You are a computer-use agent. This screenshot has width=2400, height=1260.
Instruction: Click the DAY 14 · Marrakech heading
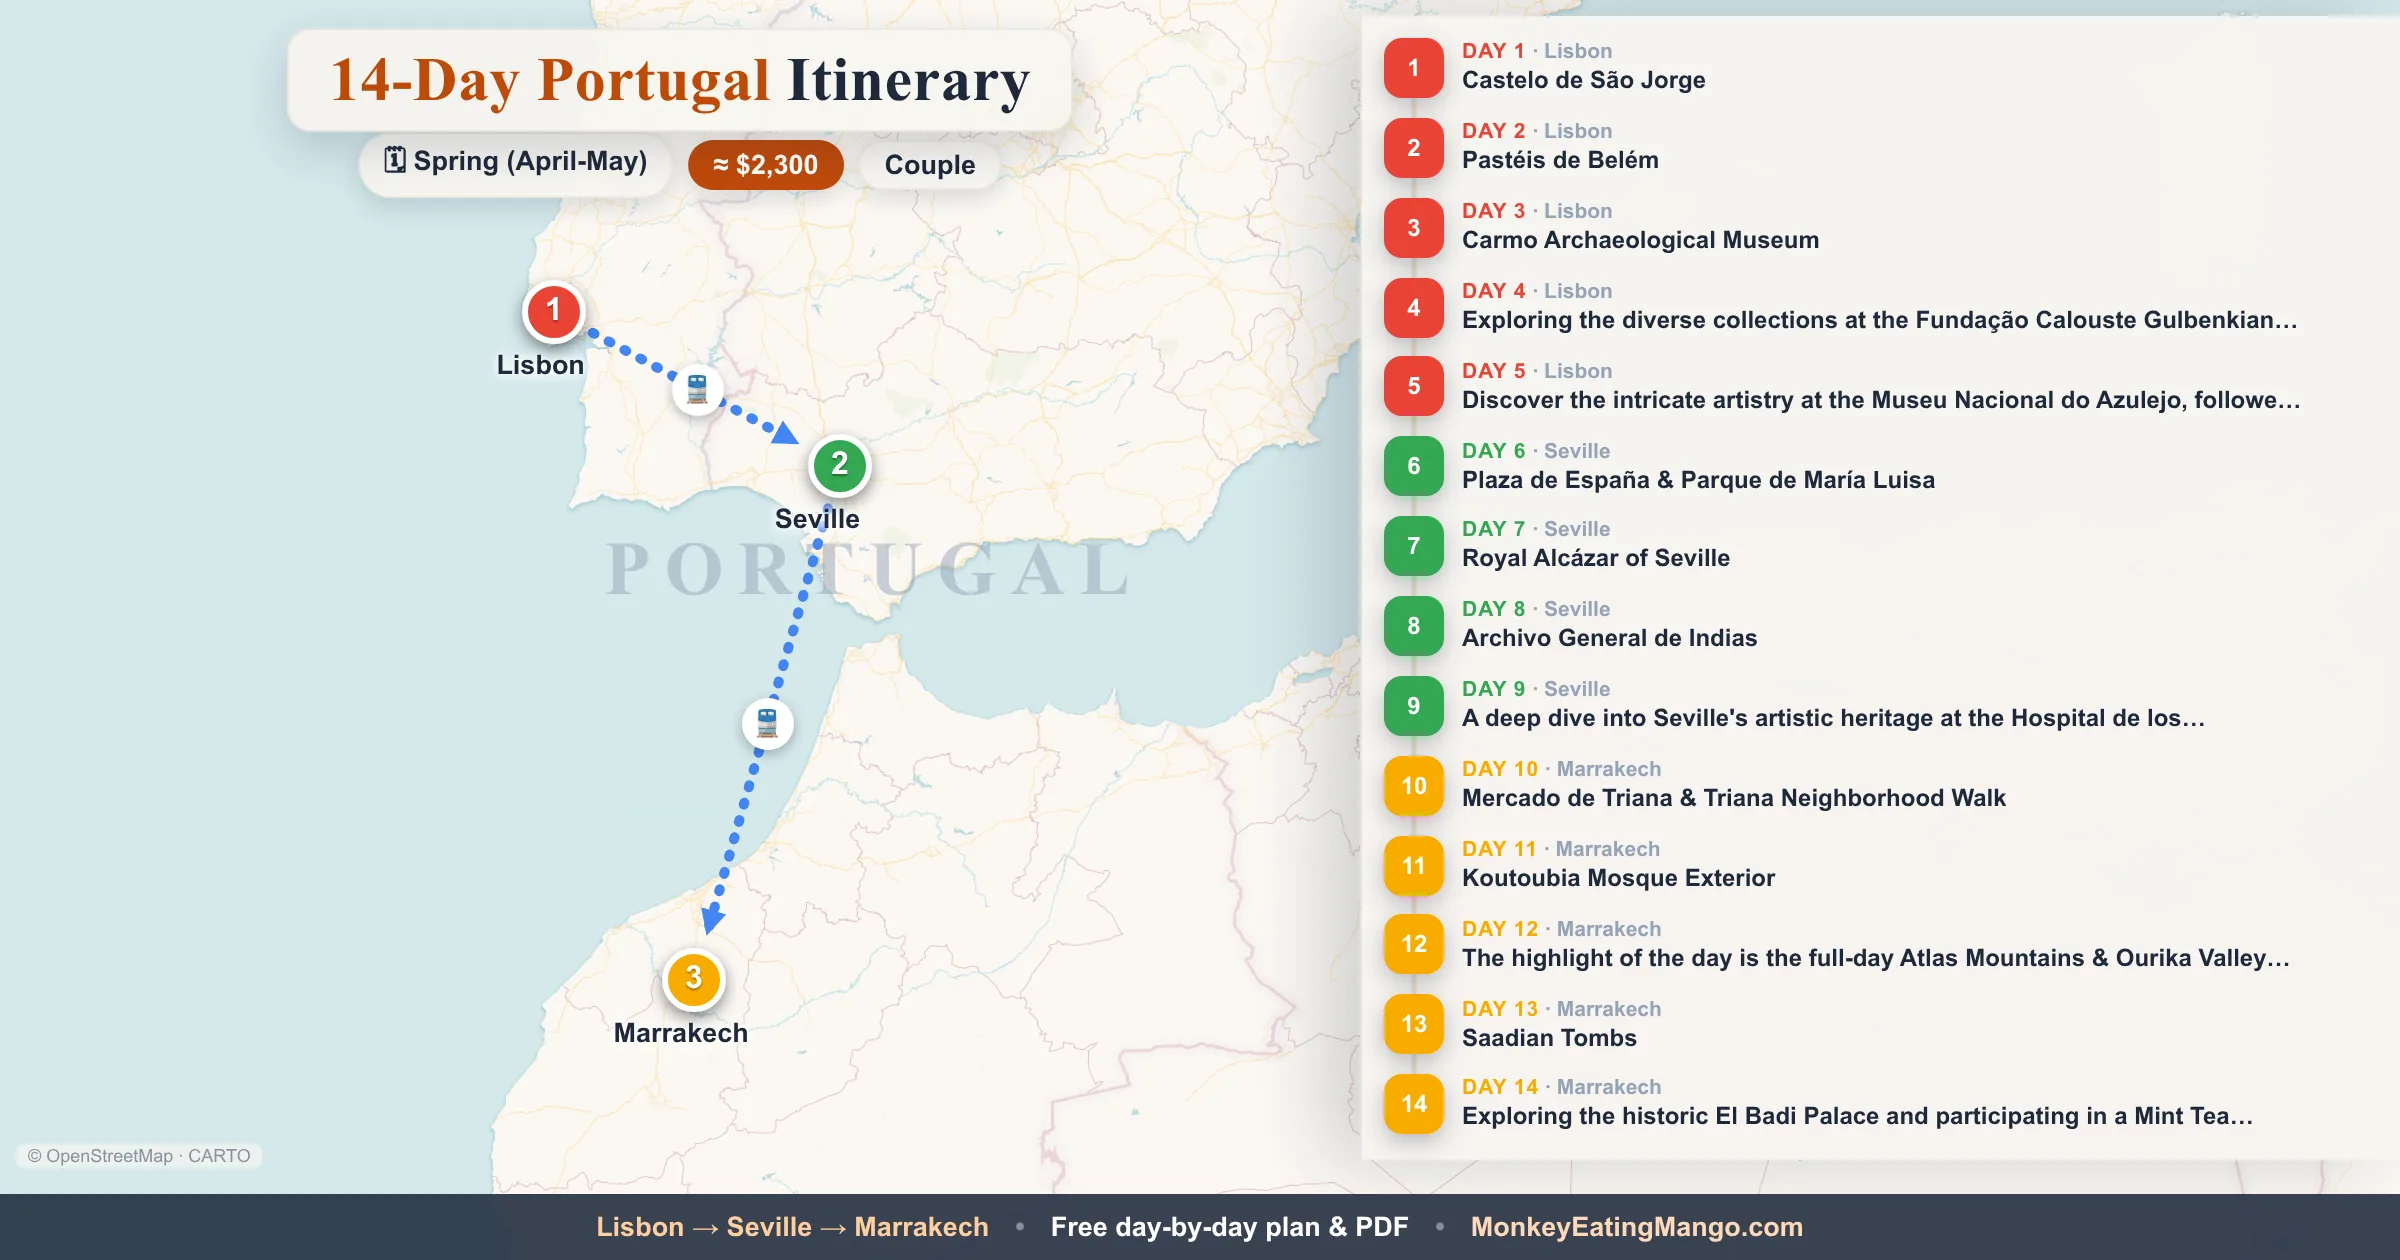point(1561,1087)
